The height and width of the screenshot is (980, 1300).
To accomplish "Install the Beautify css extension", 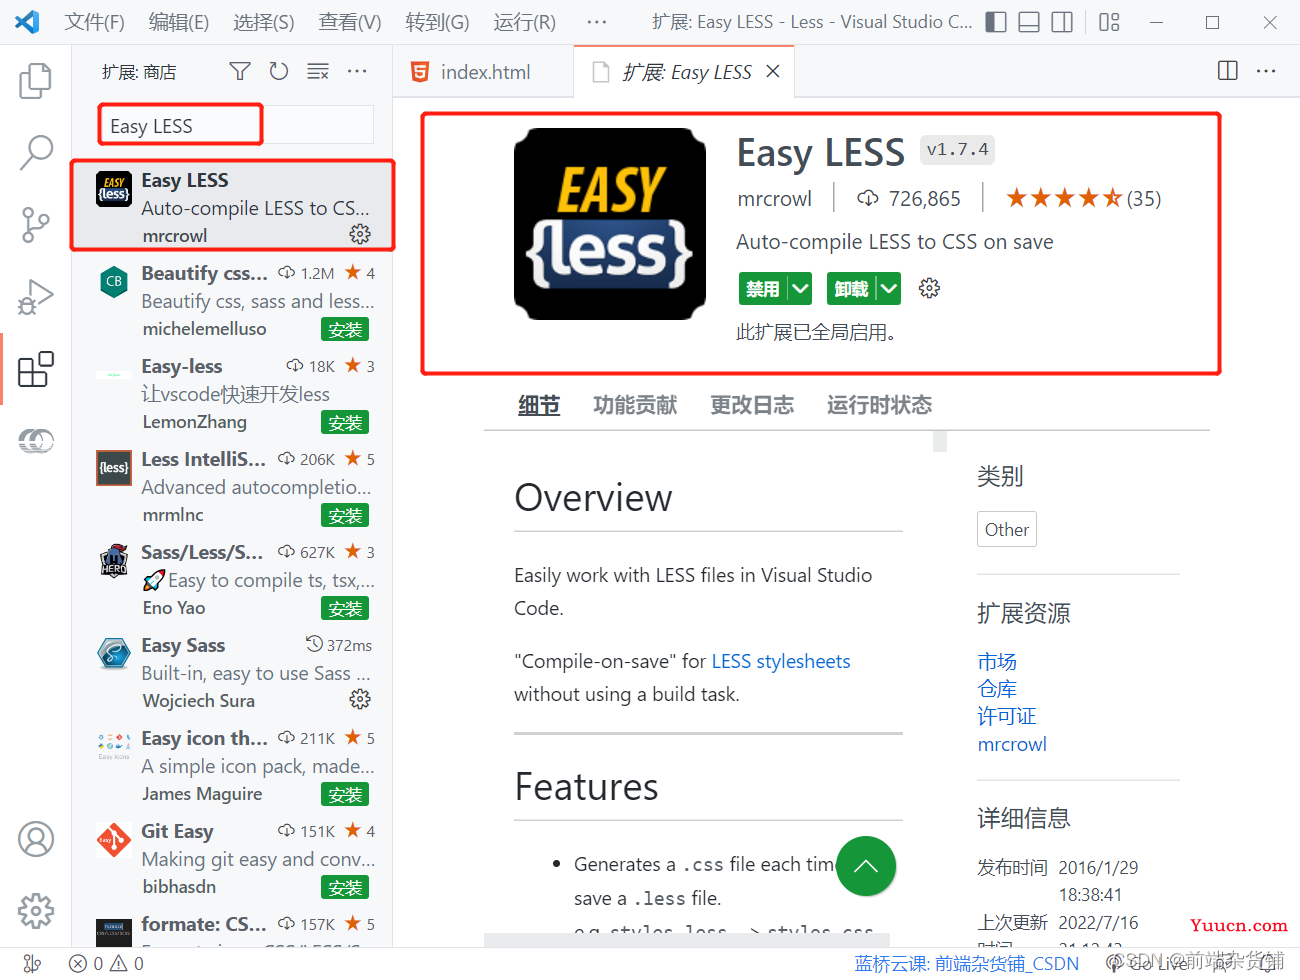I will (345, 330).
